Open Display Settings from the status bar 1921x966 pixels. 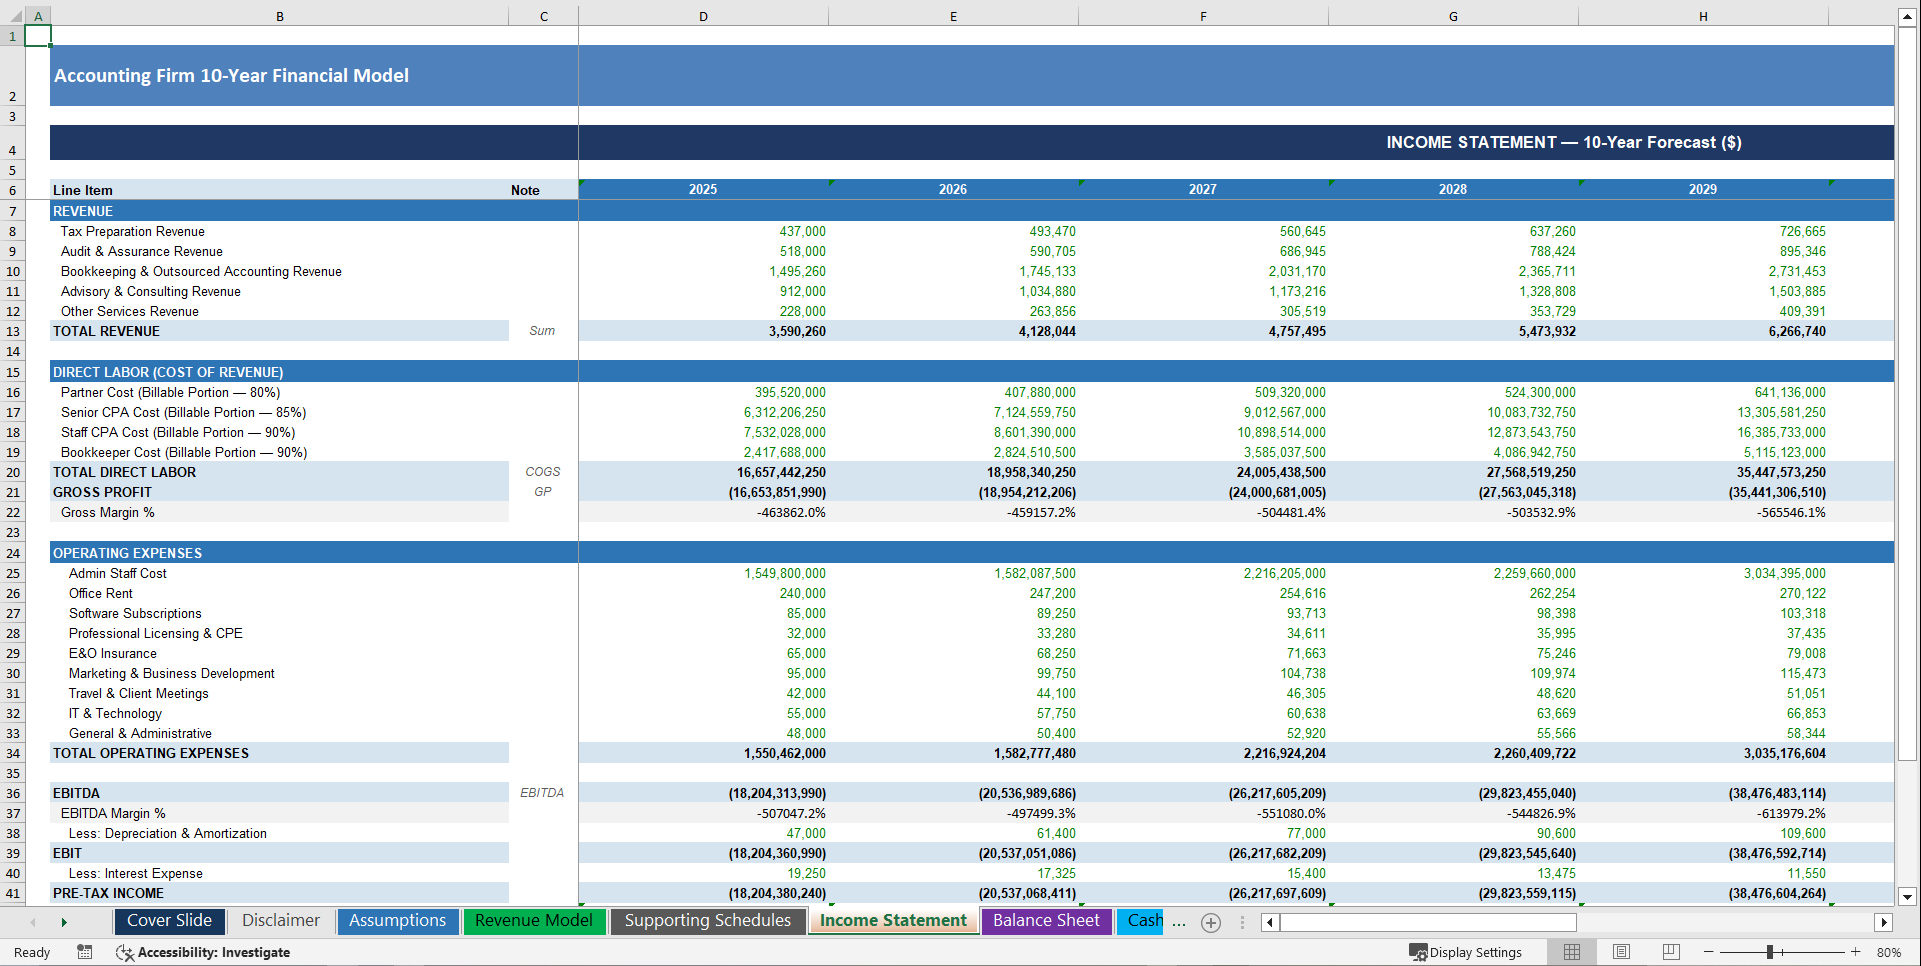pyautogui.click(x=1466, y=952)
